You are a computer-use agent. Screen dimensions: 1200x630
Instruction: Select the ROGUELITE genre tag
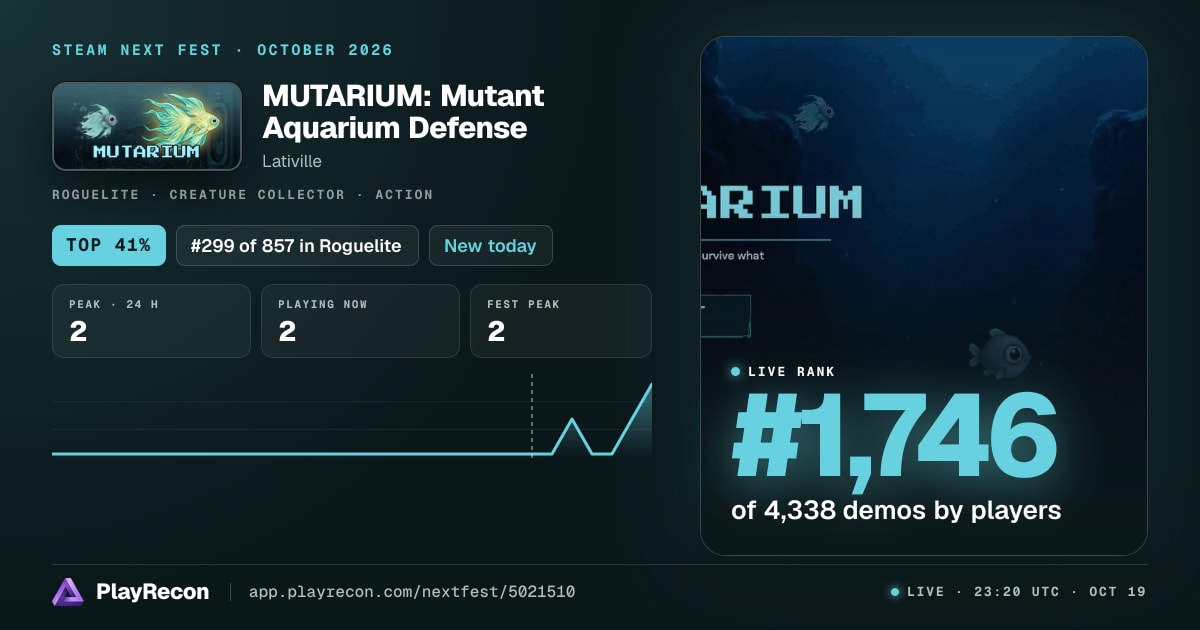[96, 195]
